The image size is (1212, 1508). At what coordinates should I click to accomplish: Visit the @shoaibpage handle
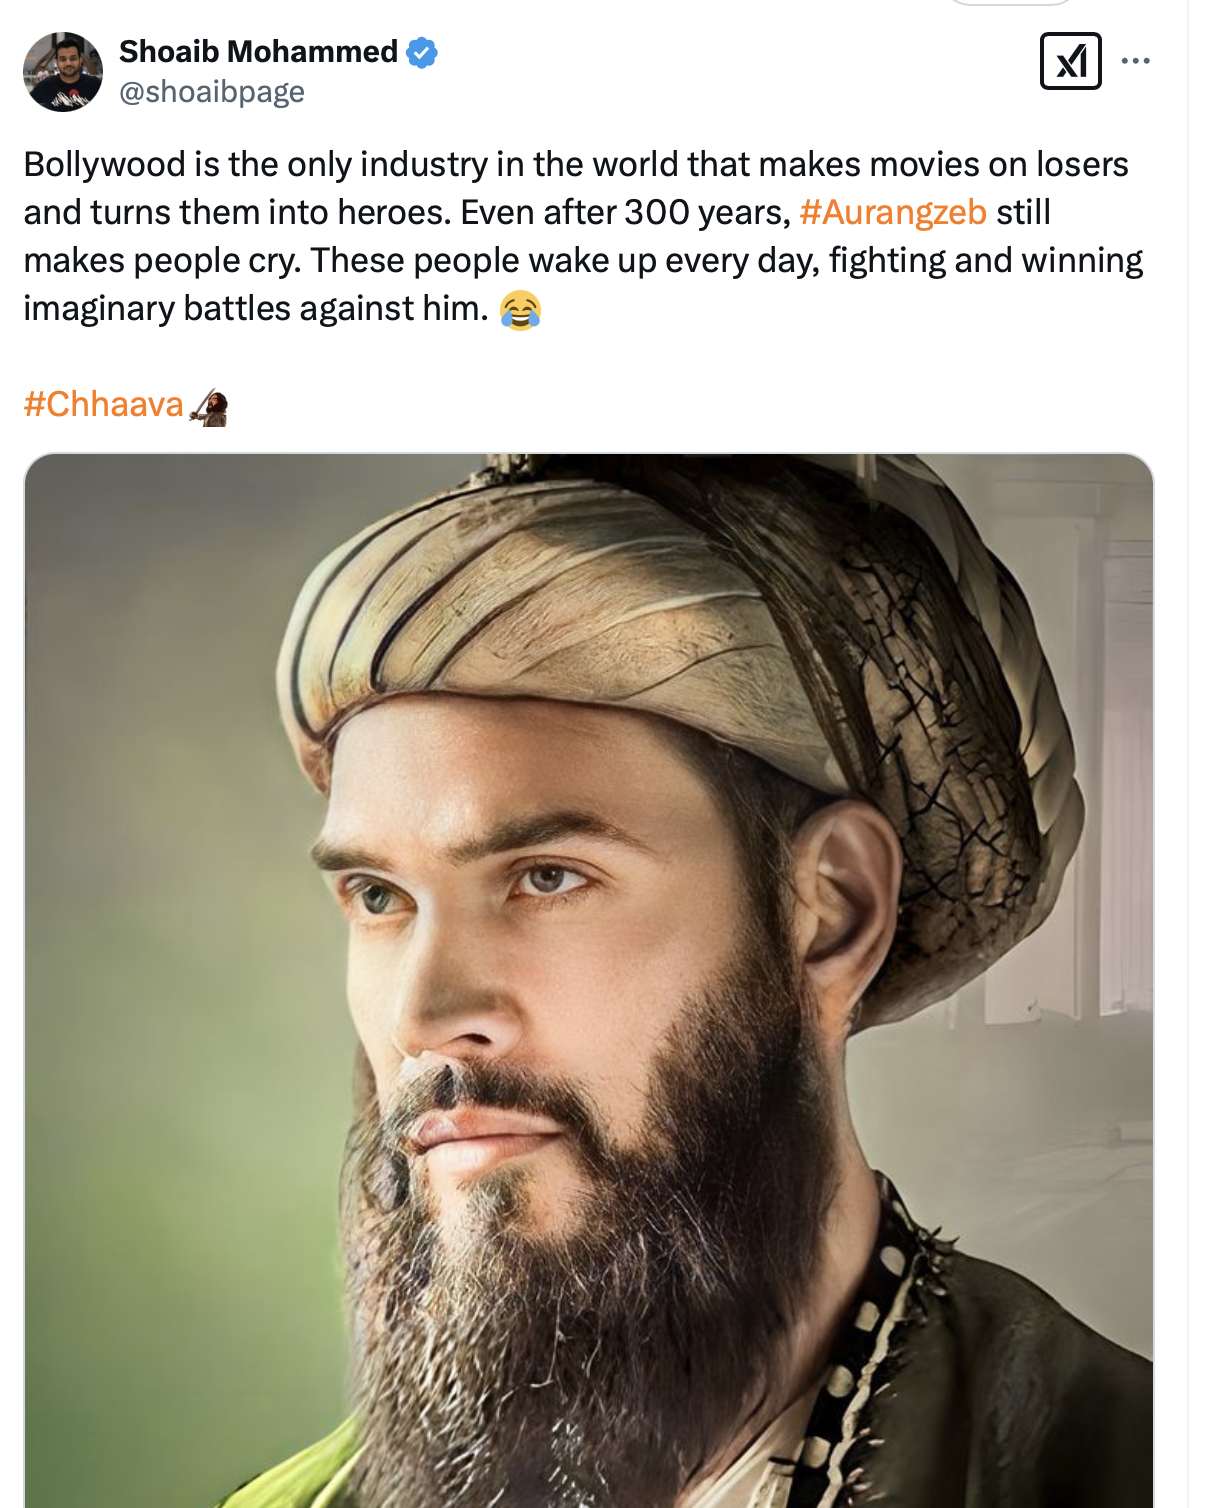pos(212,92)
